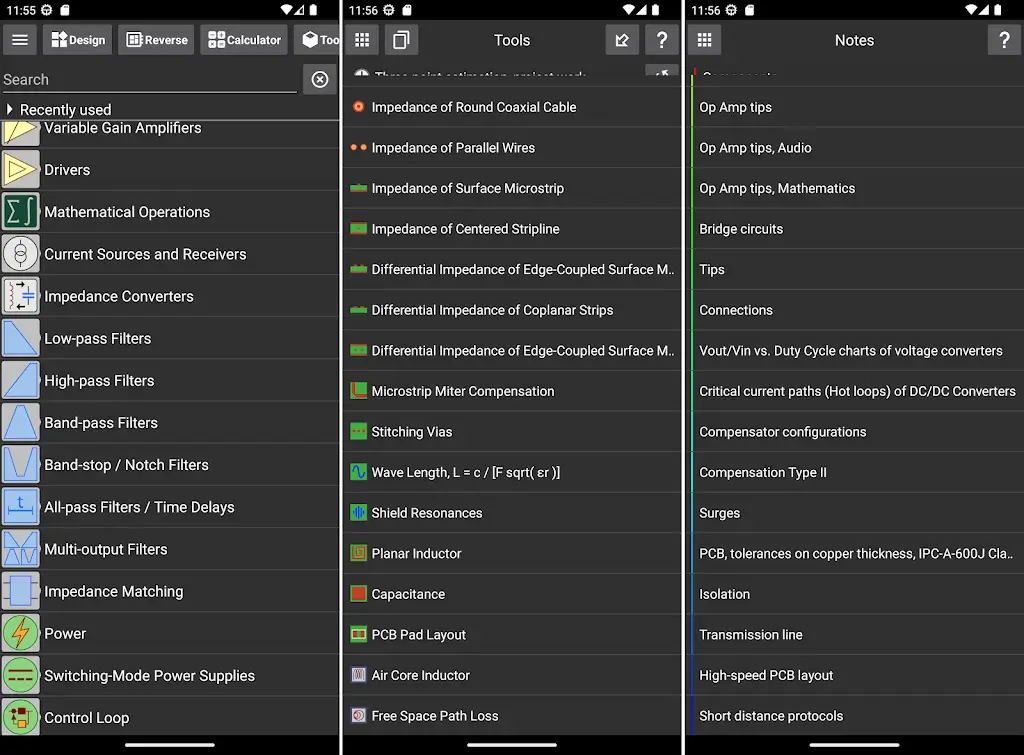
Task: Click the Band-stop / Notch Filters icon
Action: click(20, 465)
